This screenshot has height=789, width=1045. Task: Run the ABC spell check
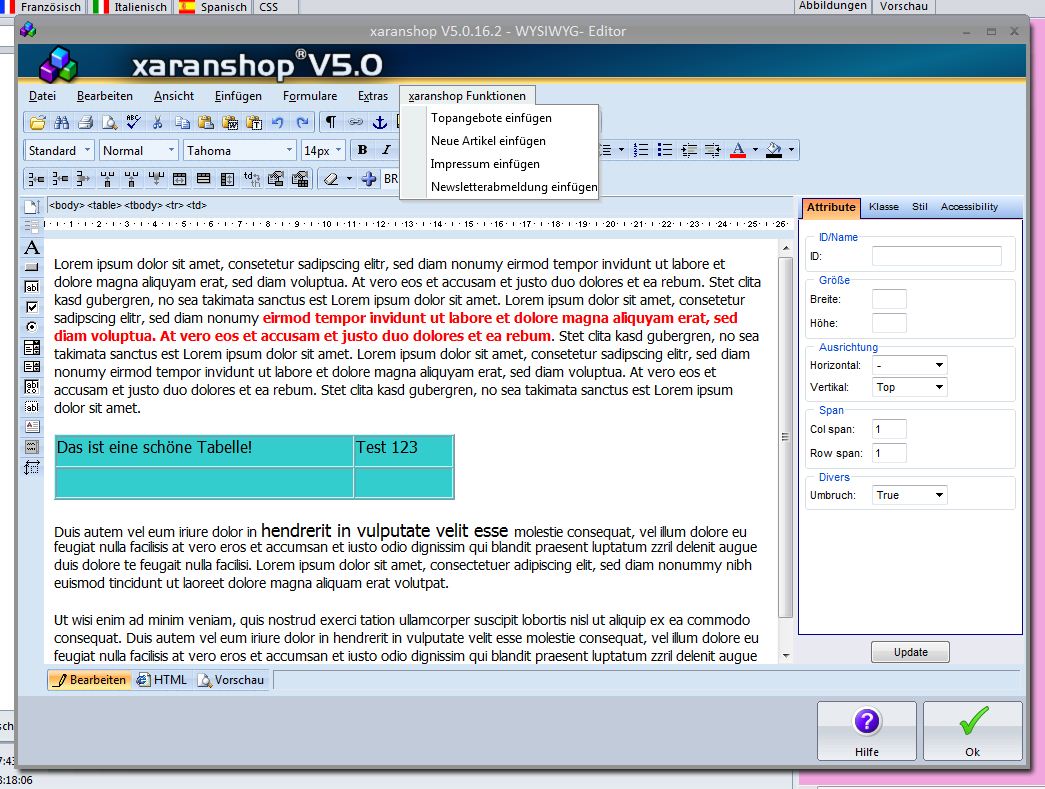[x=133, y=123]
